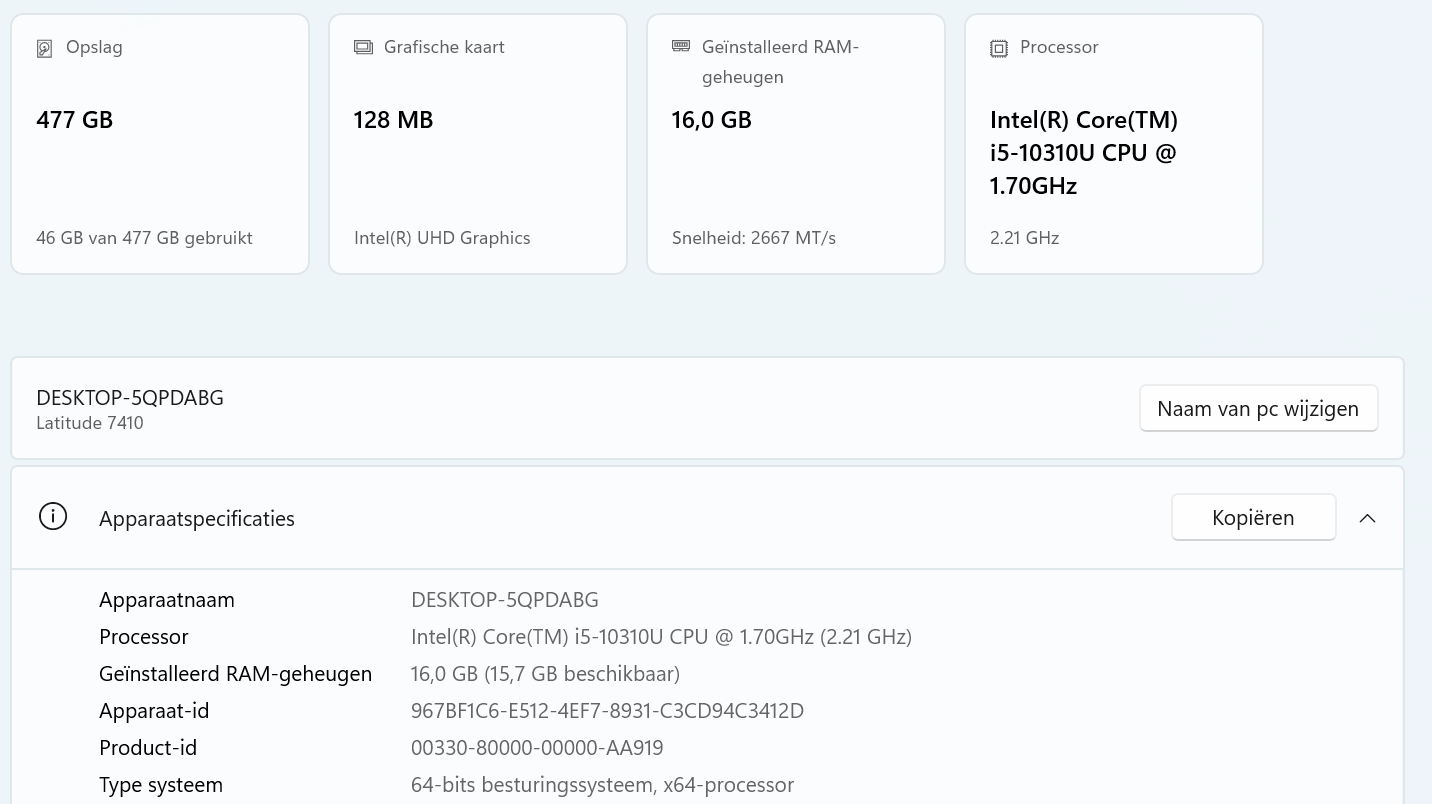This screenshot has height=804, width=1432.
Task: Click the Apparaat-id row label
Action: point(154,711)
